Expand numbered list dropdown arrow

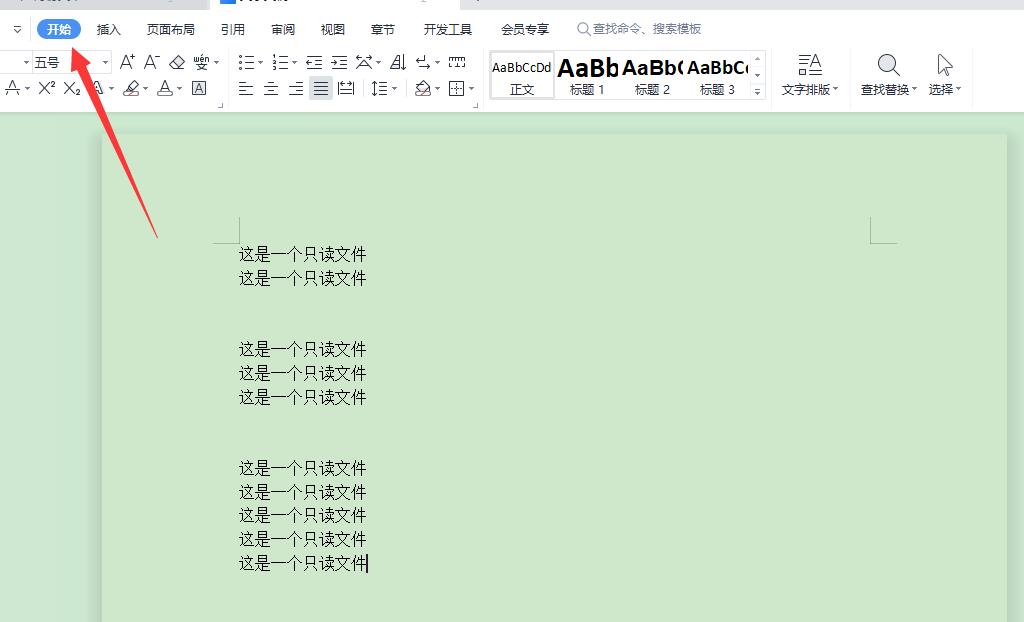point(295,63)
